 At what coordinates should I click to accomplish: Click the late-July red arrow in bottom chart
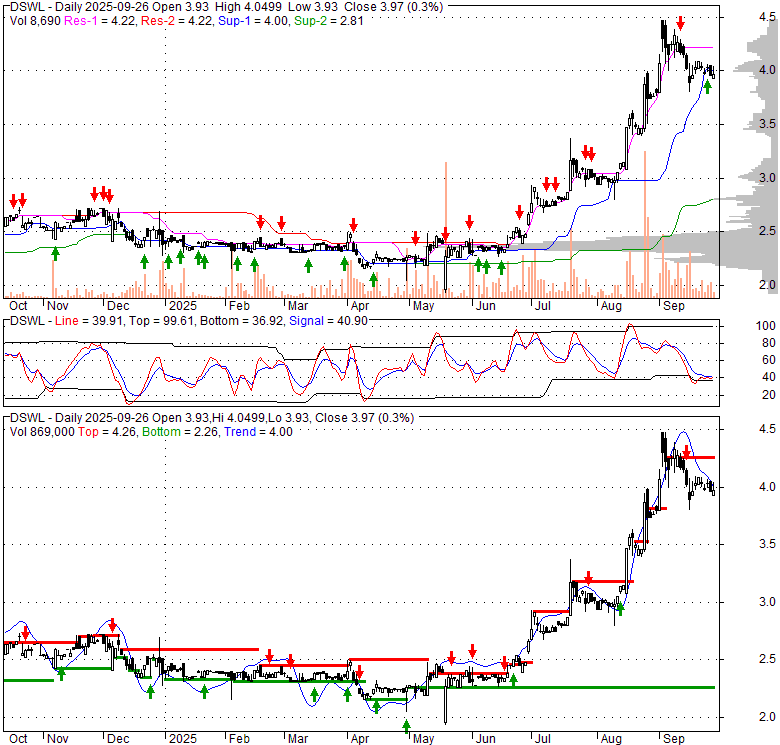588,578
